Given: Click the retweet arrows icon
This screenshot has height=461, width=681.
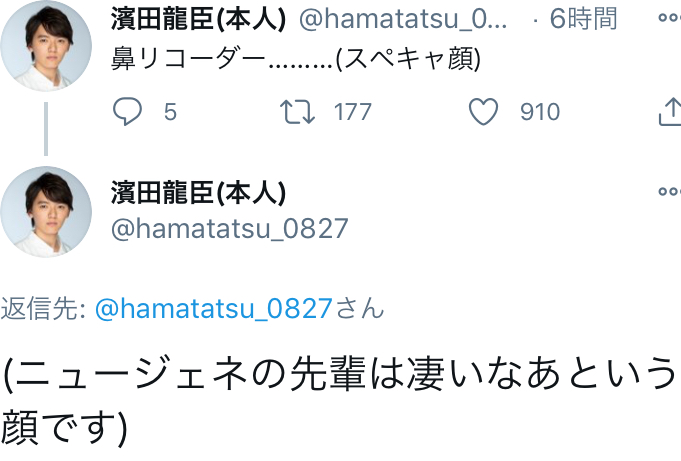Looking at the screenshot, I should point(299,111).
